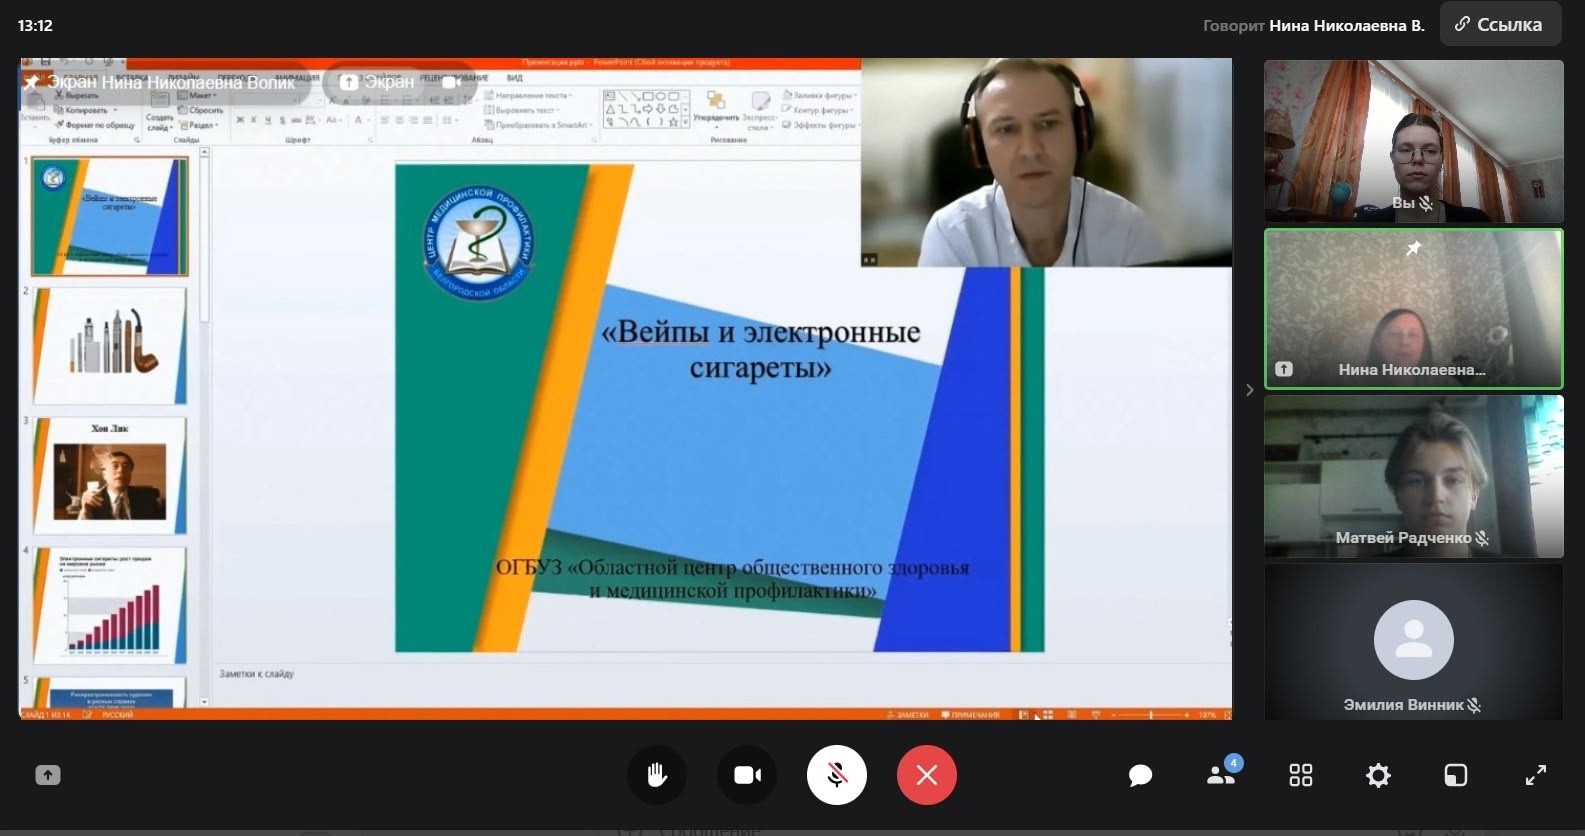Select slide 1 thumbnail in the pane

click(110, 216)
